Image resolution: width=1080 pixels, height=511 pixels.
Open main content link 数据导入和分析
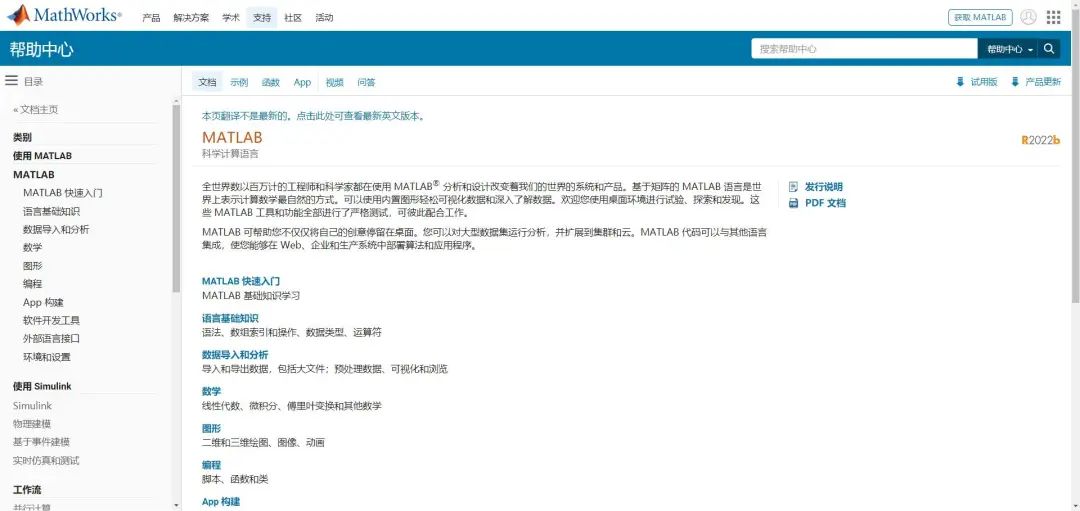(x=235, y=355)
